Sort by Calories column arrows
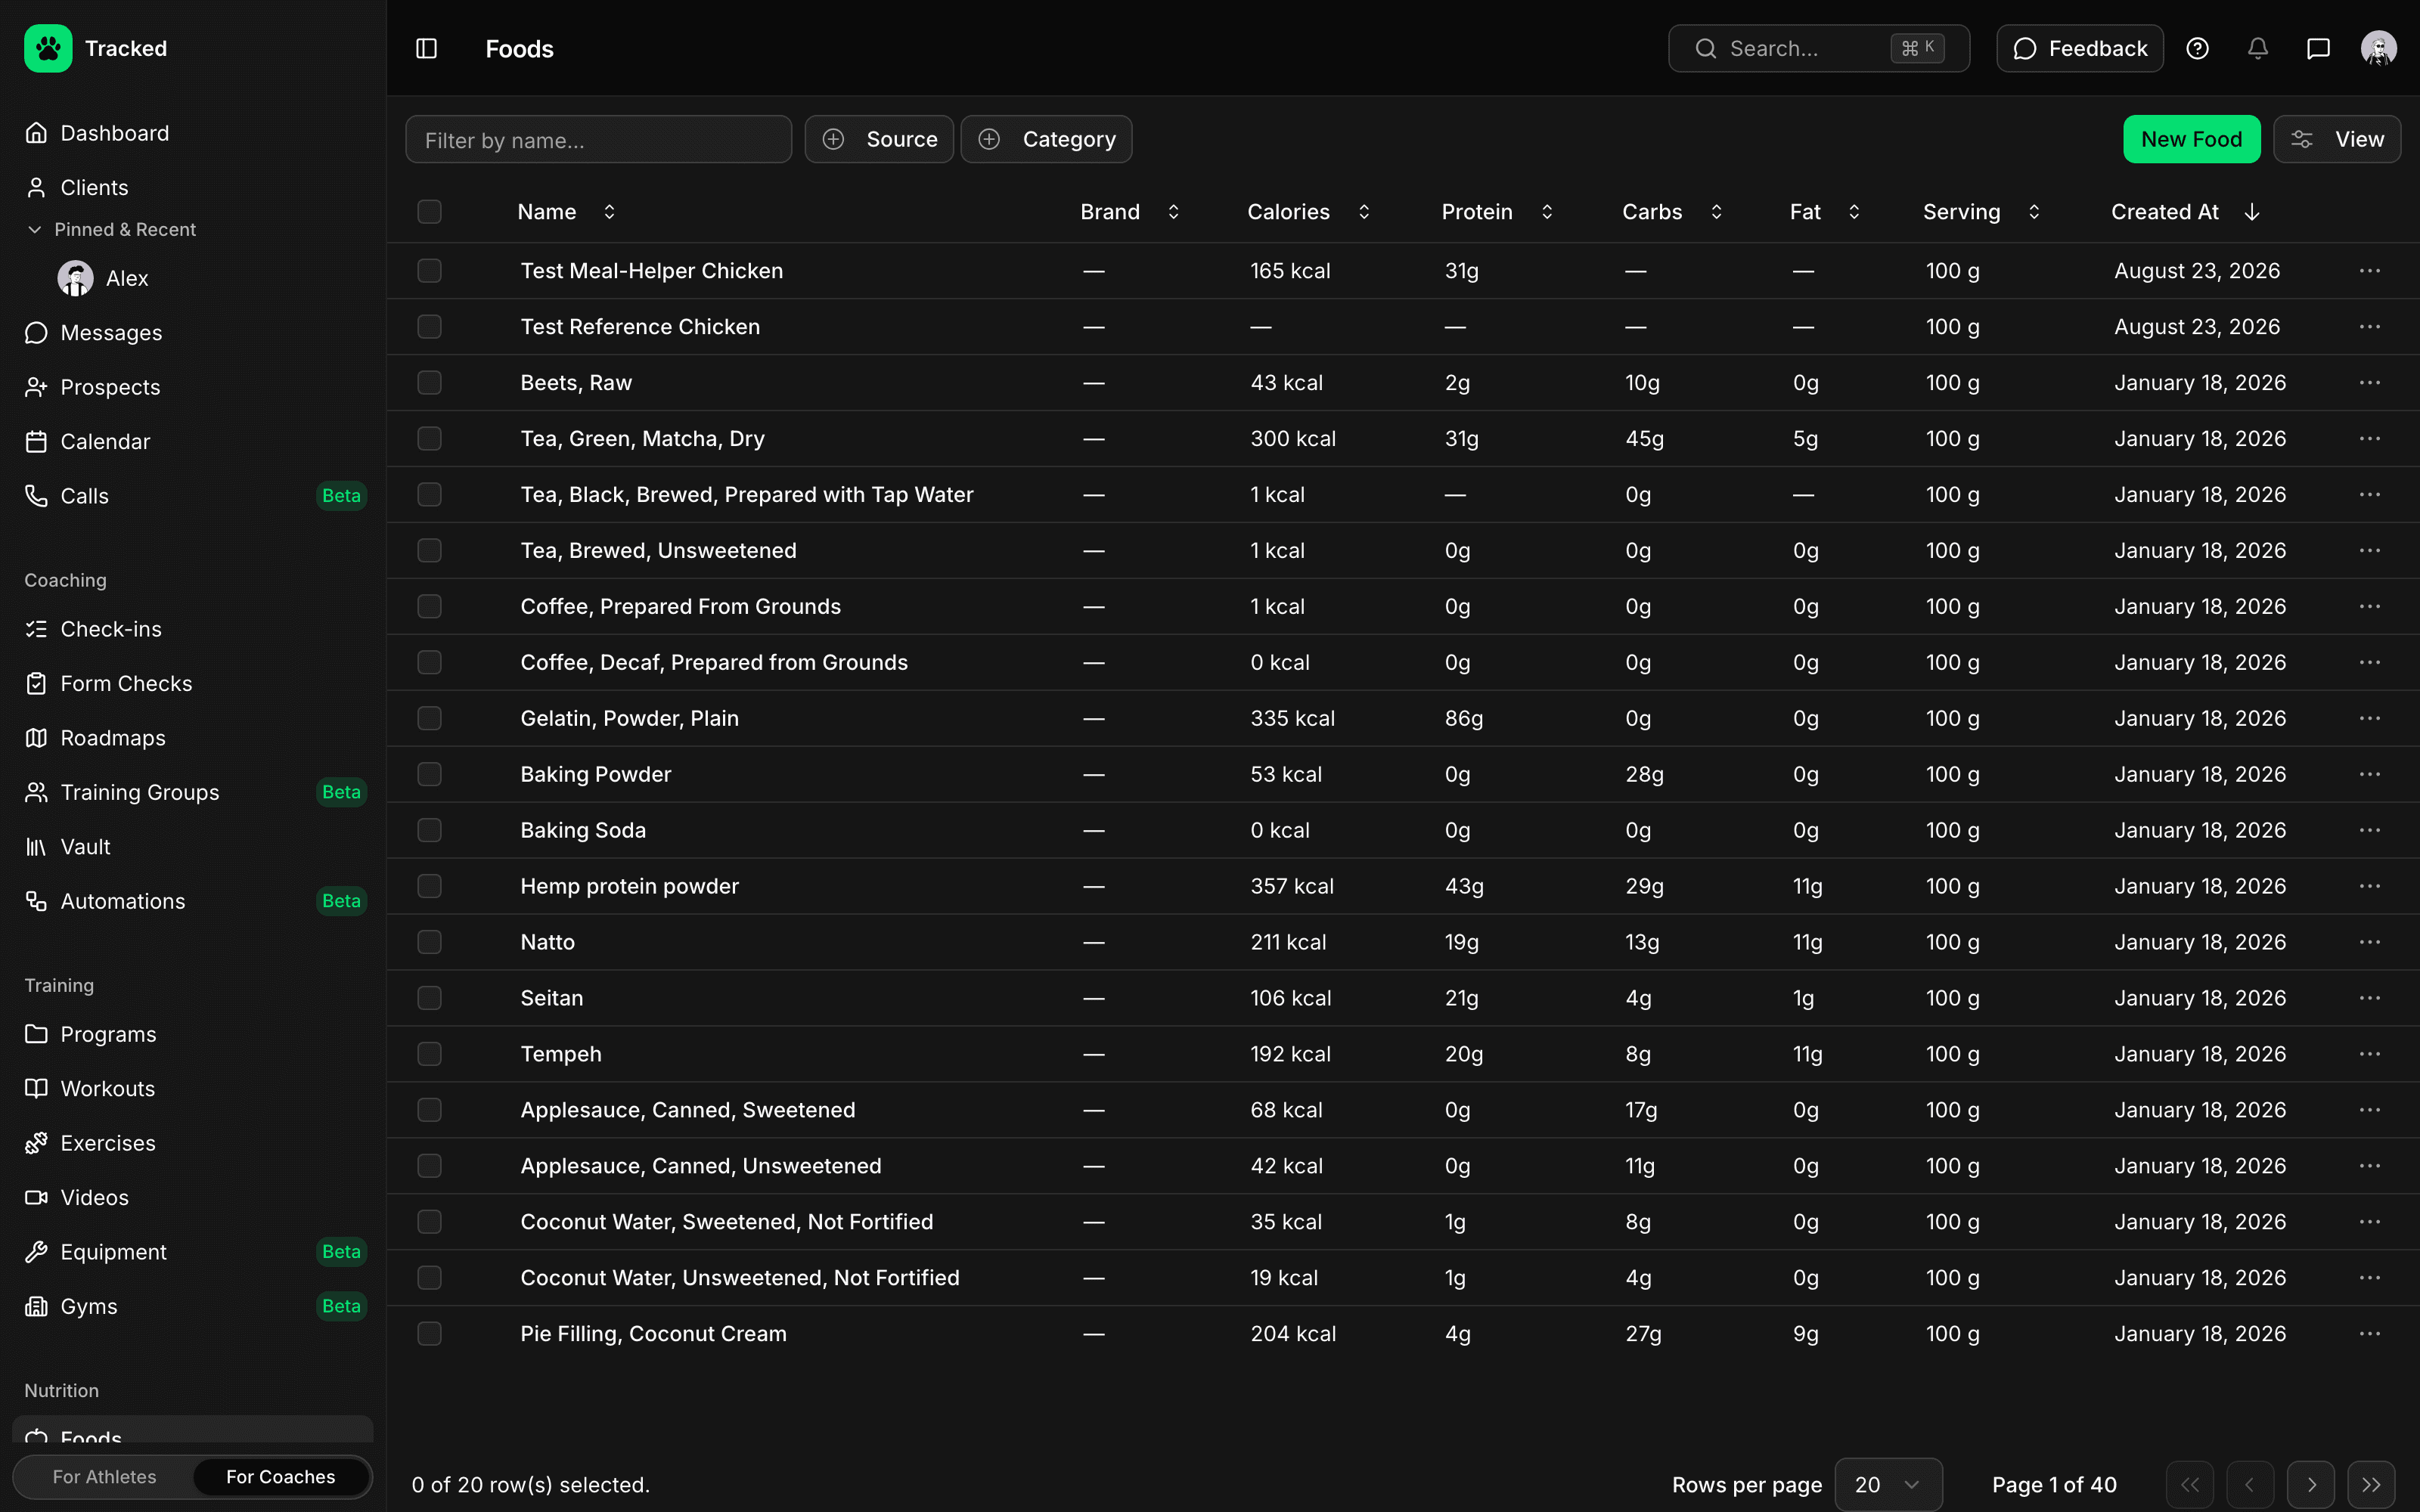The image size is (2420, 1512). 1364,212
